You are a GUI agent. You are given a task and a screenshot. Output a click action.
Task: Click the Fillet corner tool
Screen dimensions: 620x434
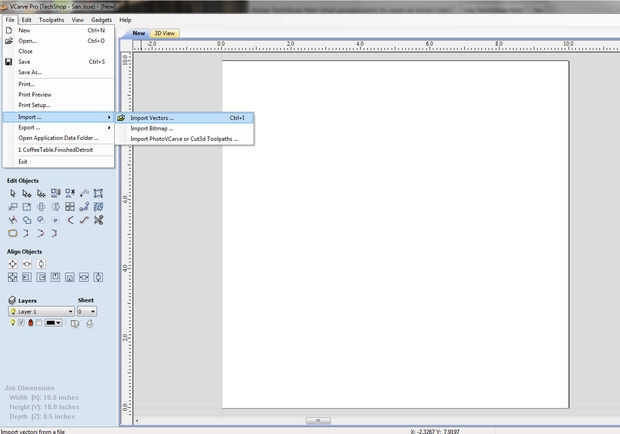70,220
